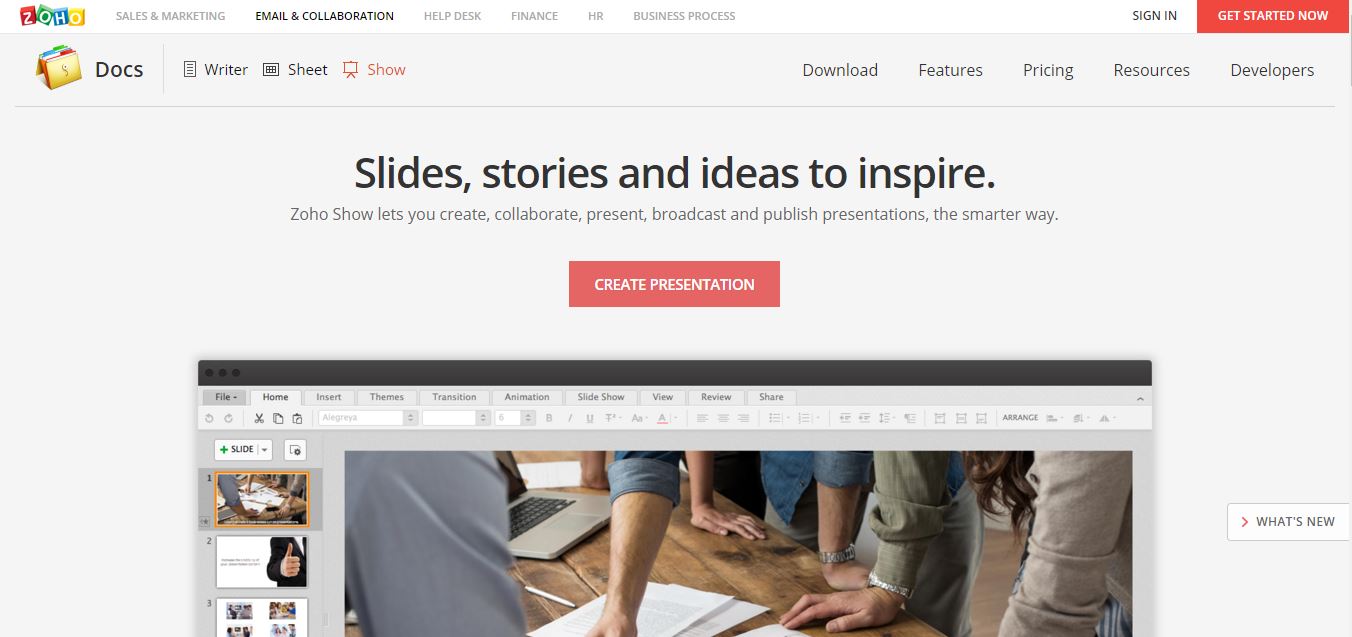Switch to the View tab

(663, 397)
